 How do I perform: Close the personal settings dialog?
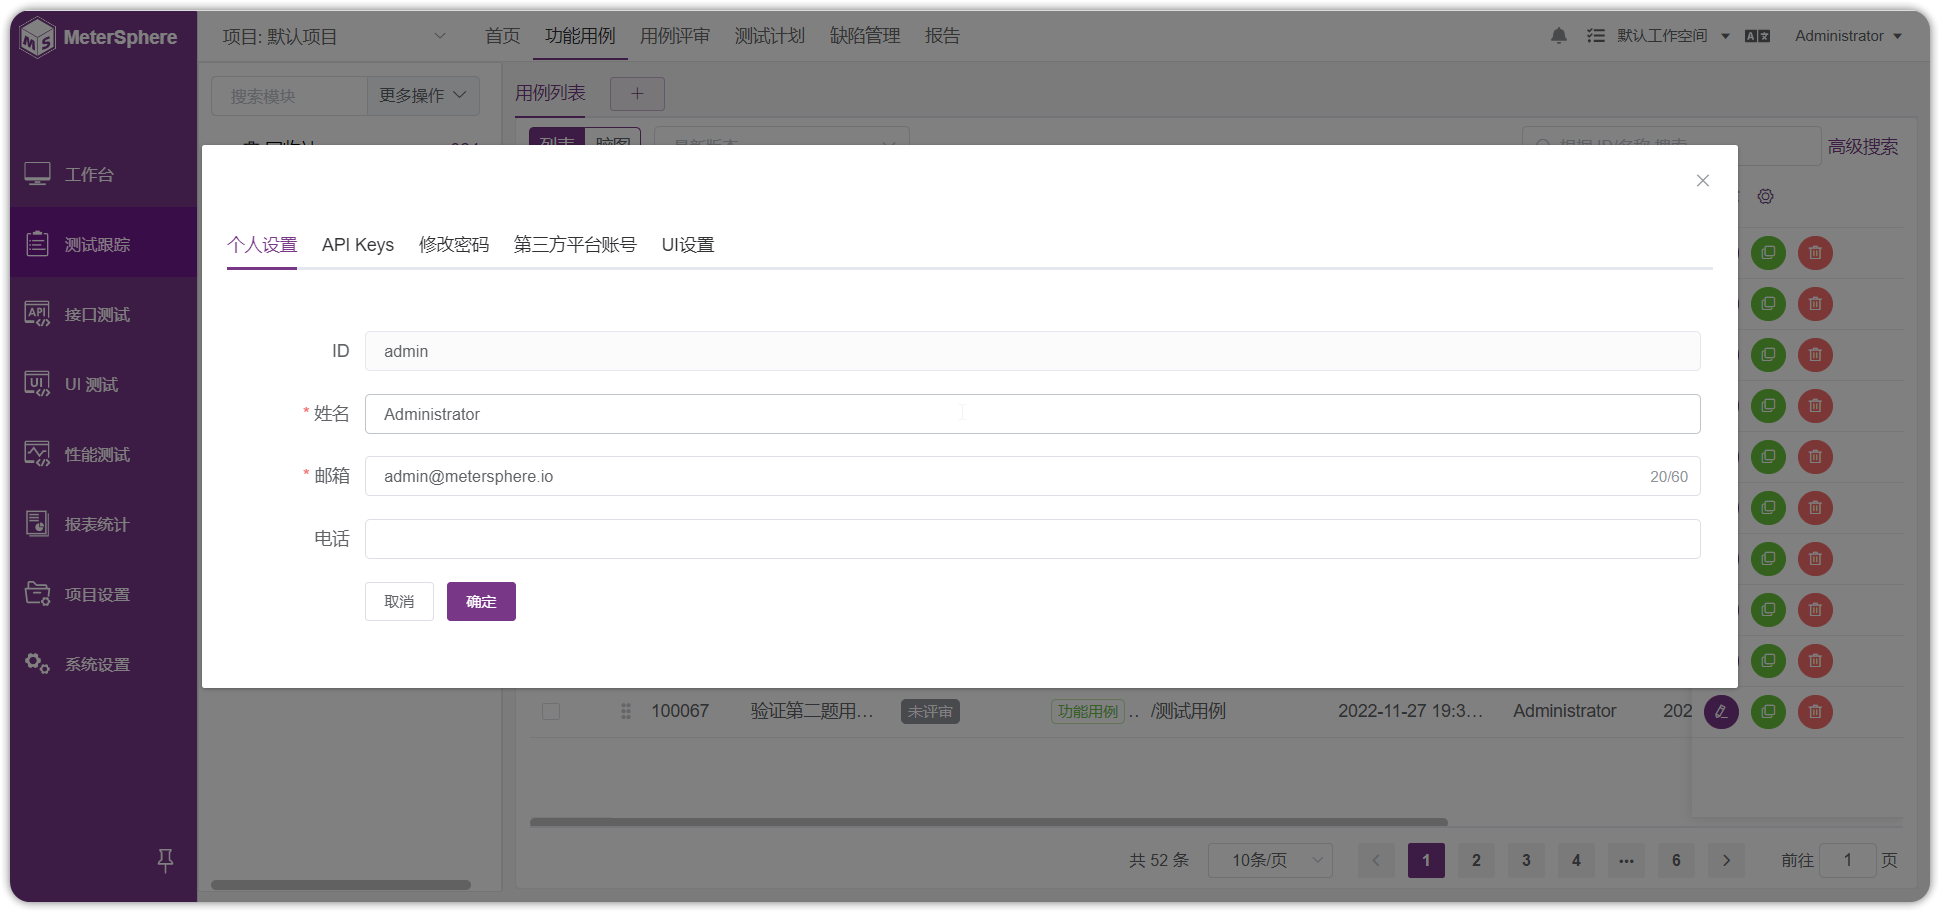(x=1703, y=181)
